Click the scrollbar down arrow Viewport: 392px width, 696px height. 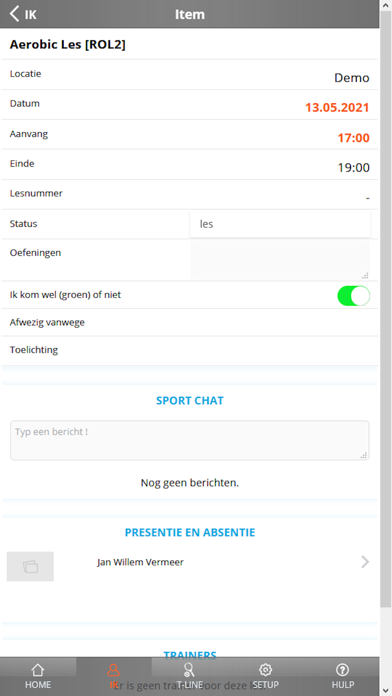click(386, 691)
